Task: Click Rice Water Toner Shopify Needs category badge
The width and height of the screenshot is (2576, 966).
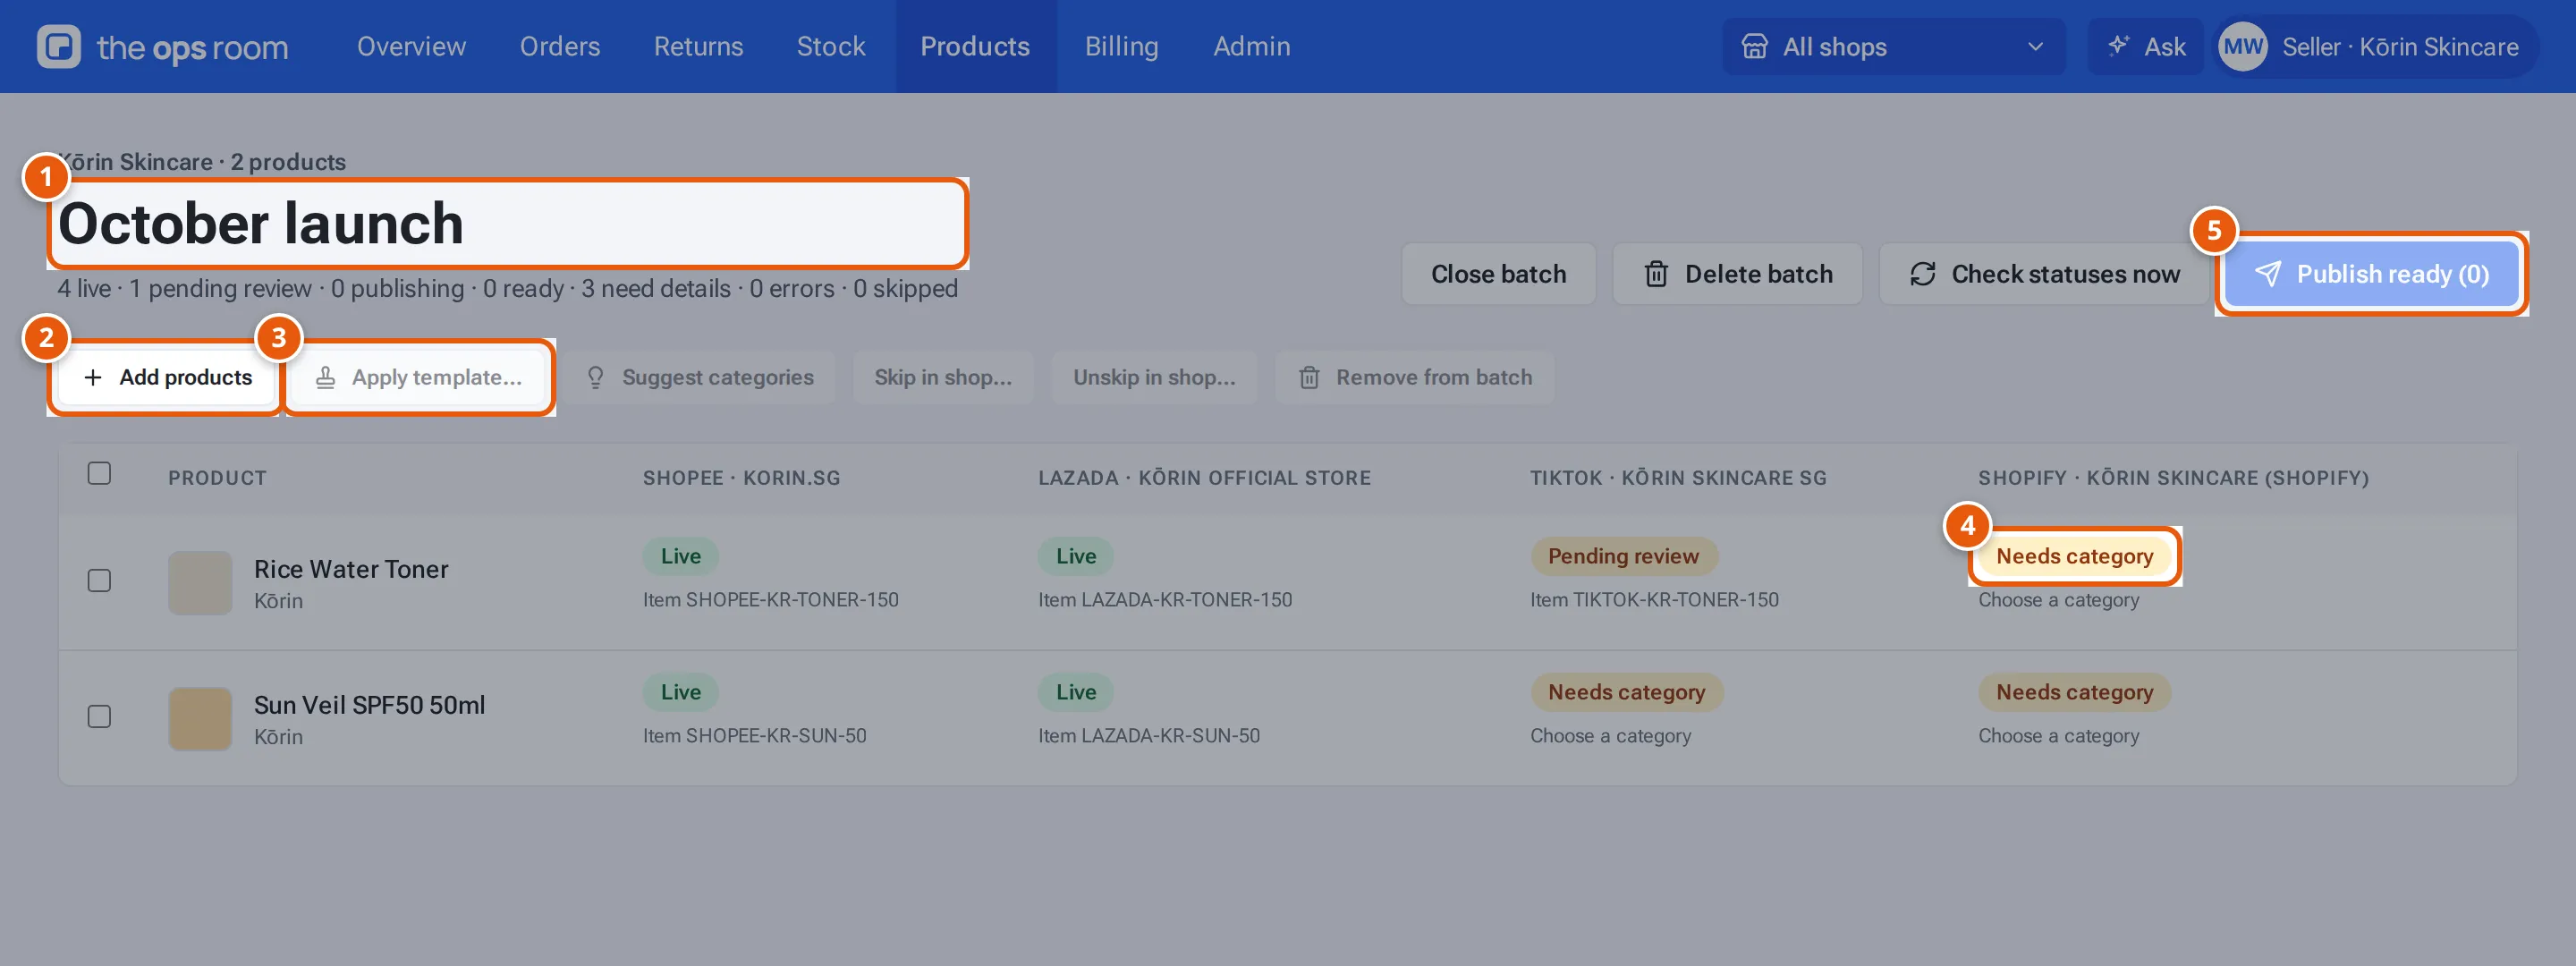Action: point(2074,556)
